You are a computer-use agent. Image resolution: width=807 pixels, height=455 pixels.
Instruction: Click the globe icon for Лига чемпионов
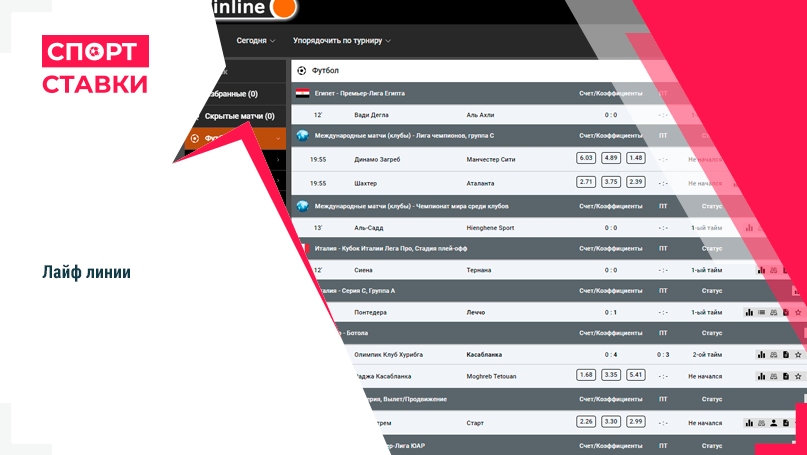[302, 135]
